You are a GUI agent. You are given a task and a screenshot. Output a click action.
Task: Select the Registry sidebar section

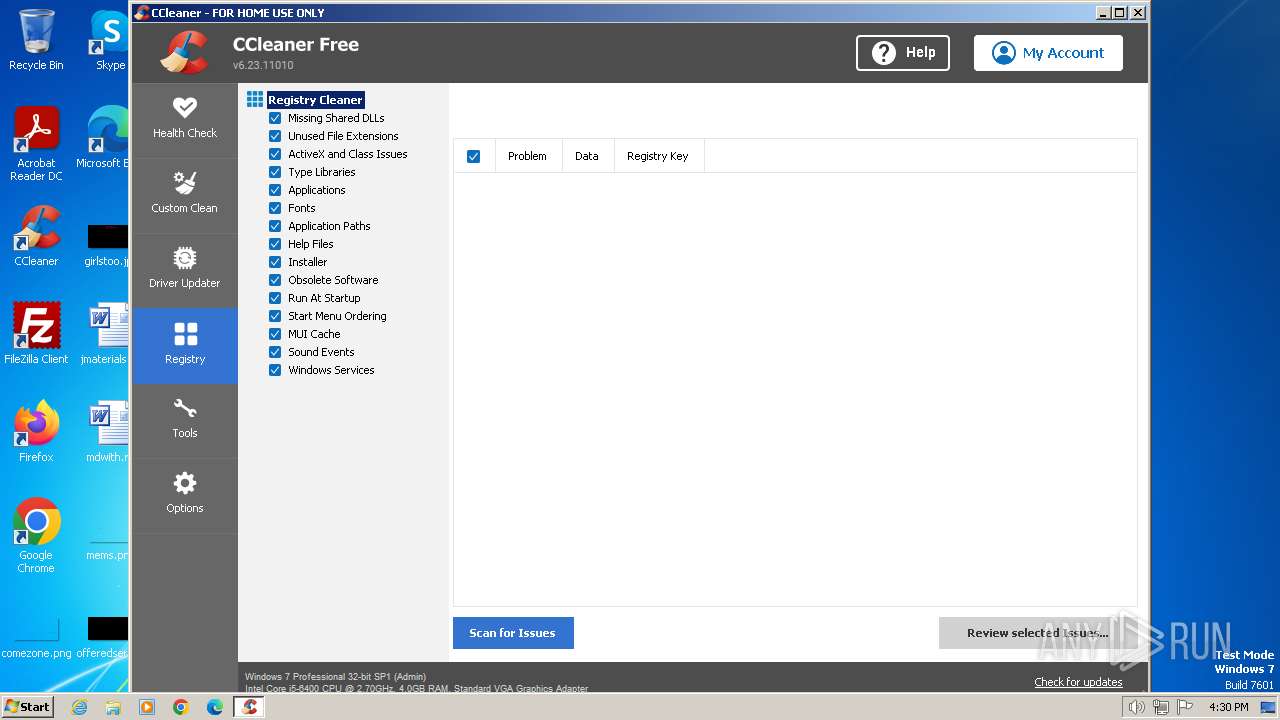[185, 345]
